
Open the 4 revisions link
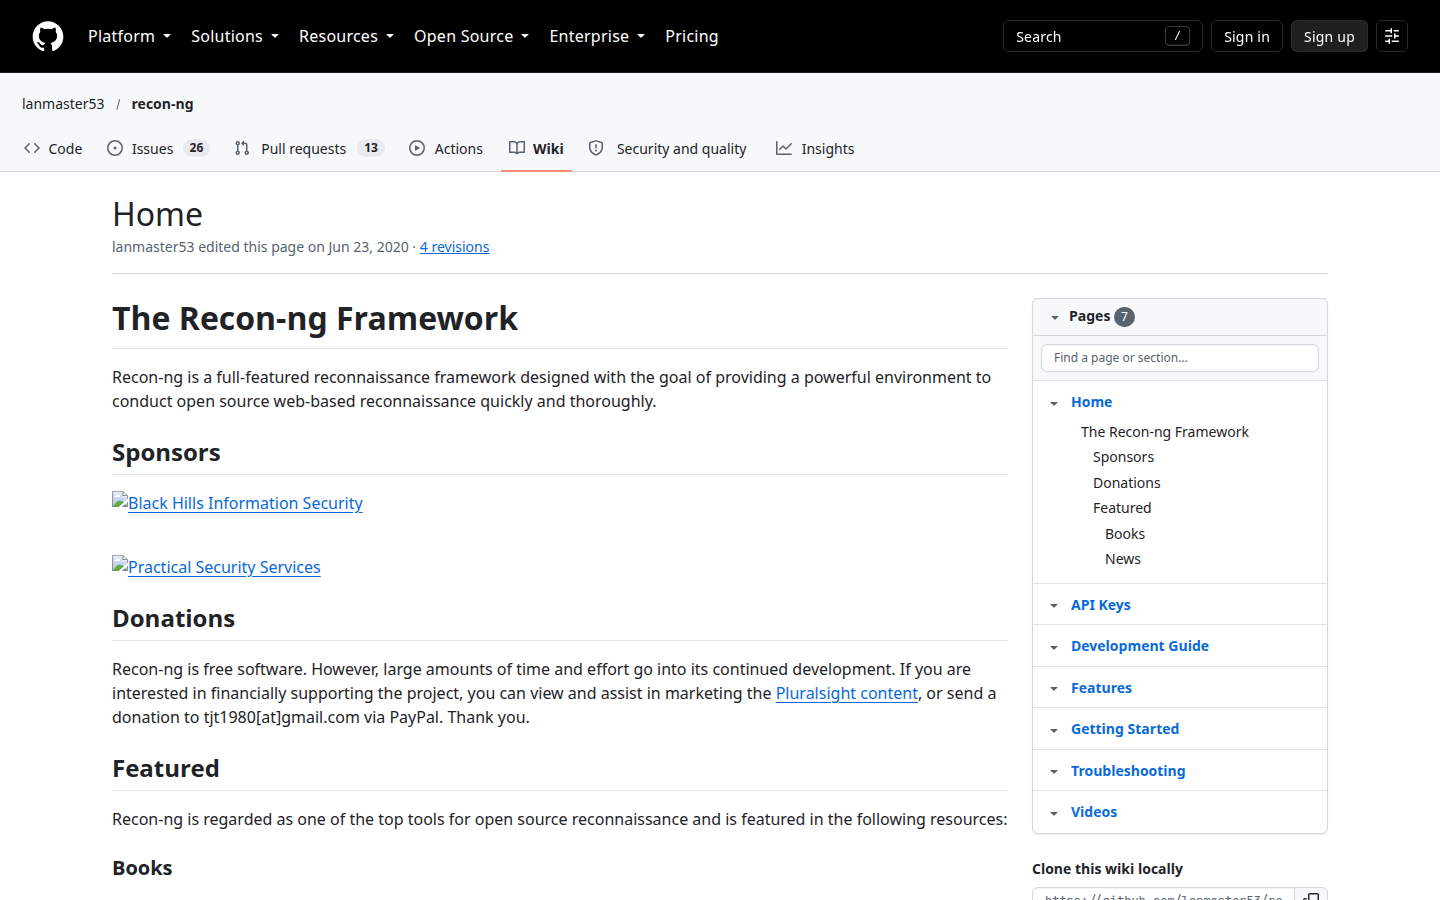tap(454, 247)
